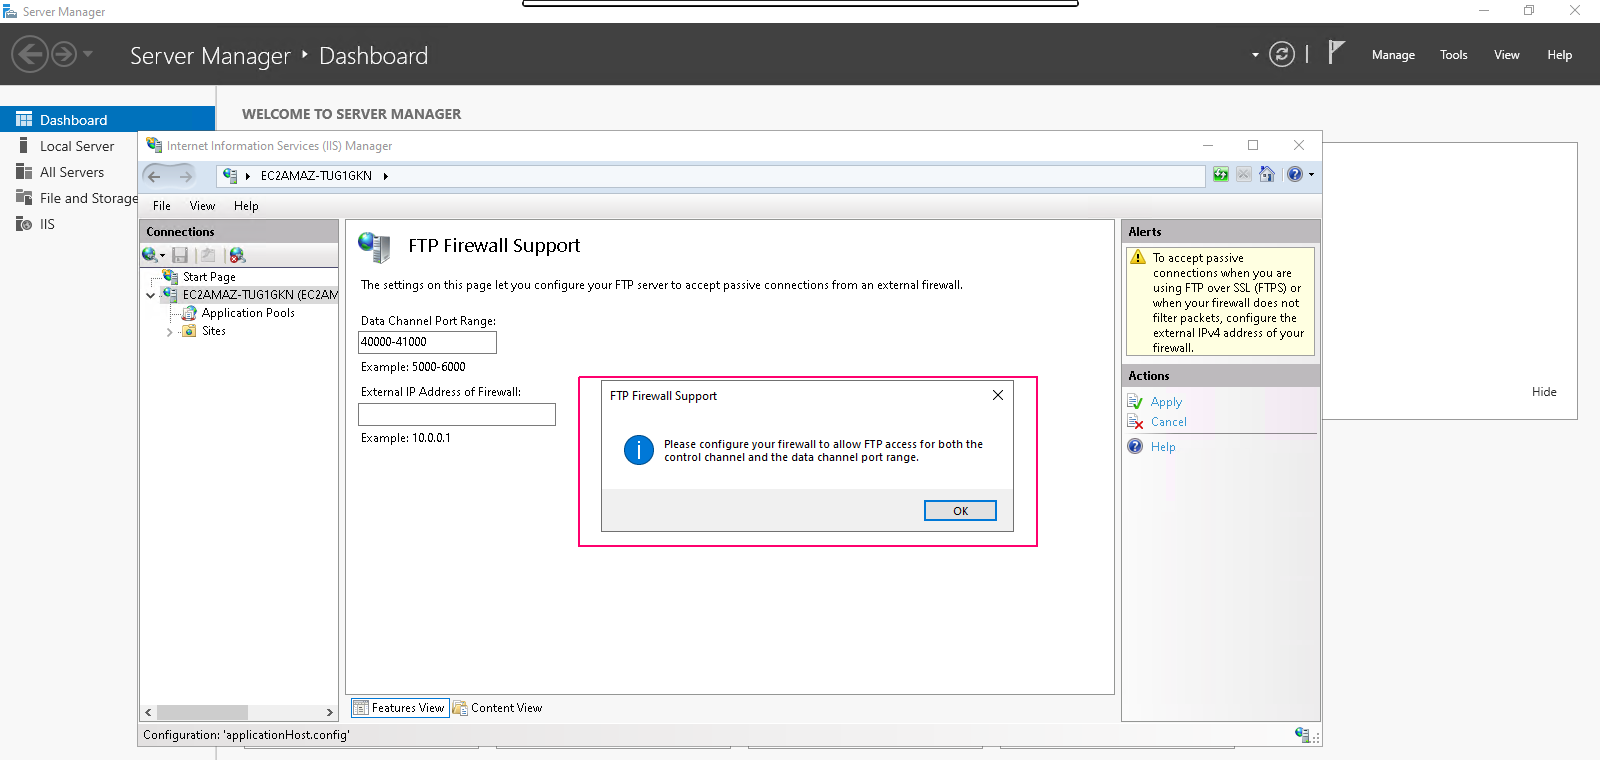This screenshot has height=760, width=1600.
Task: Open the Server Manager Manage menu
Action: tap(1393, 55)
